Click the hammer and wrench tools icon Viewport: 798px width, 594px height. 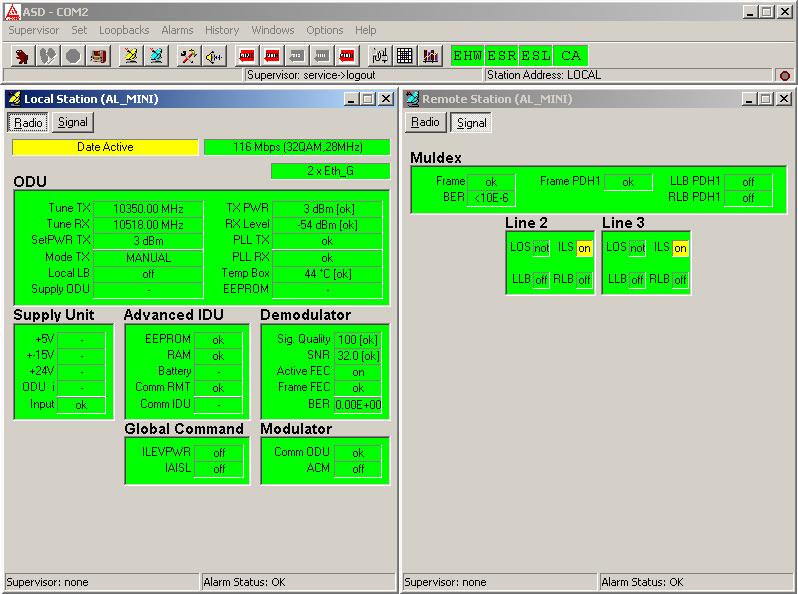click(188, 55)
